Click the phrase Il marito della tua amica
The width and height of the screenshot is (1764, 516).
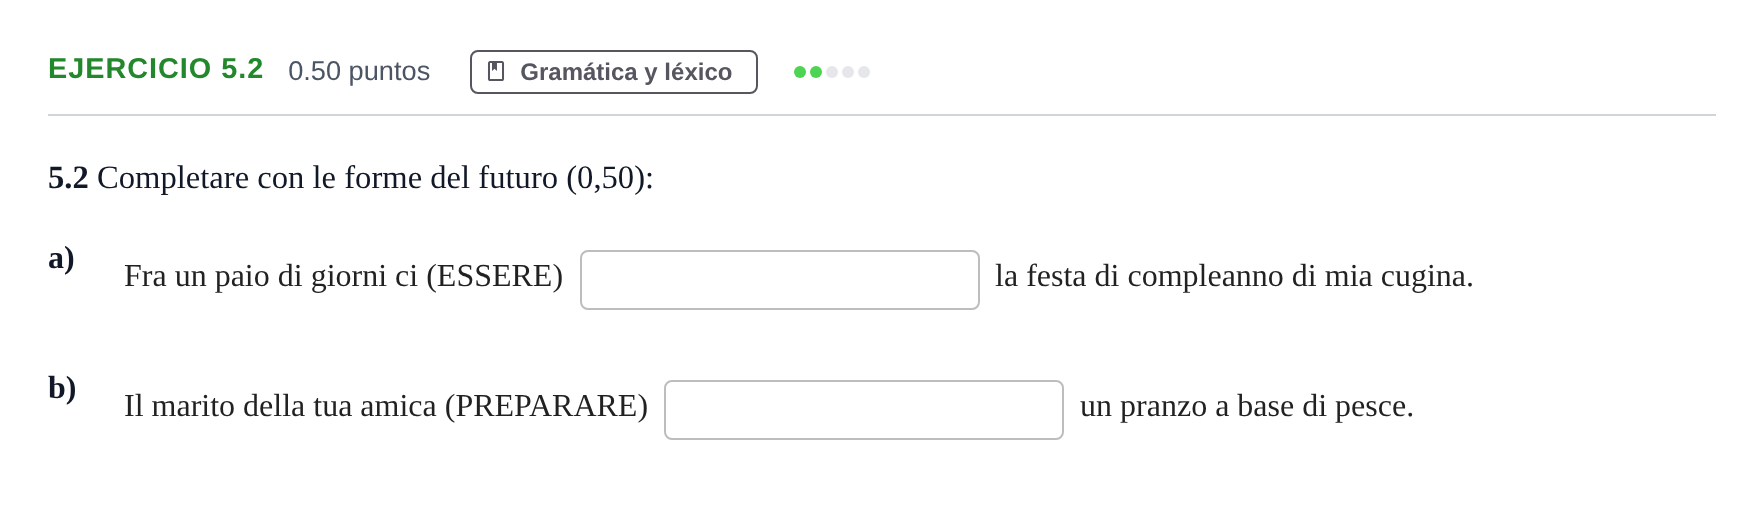[x=280, y=406]
